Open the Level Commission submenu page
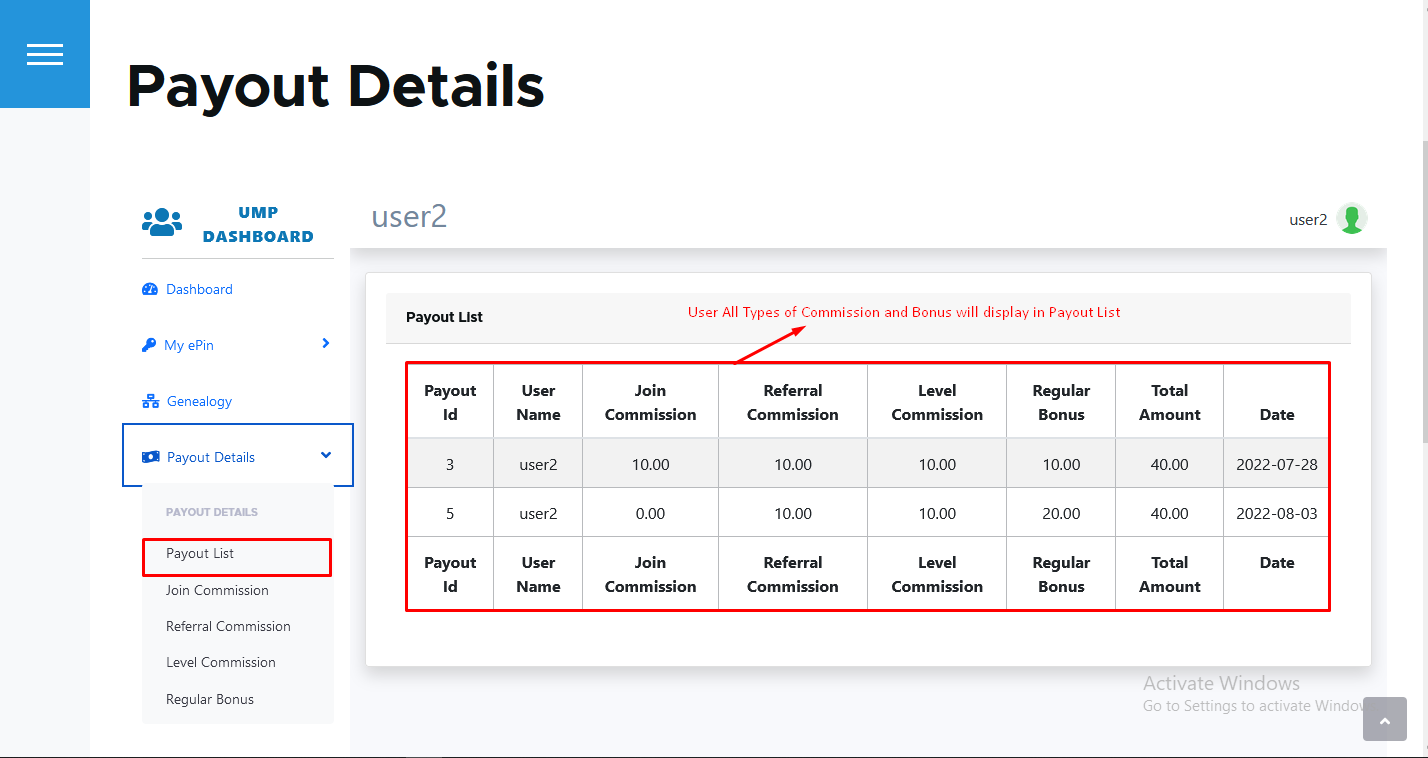 click(x=220, y=662)
